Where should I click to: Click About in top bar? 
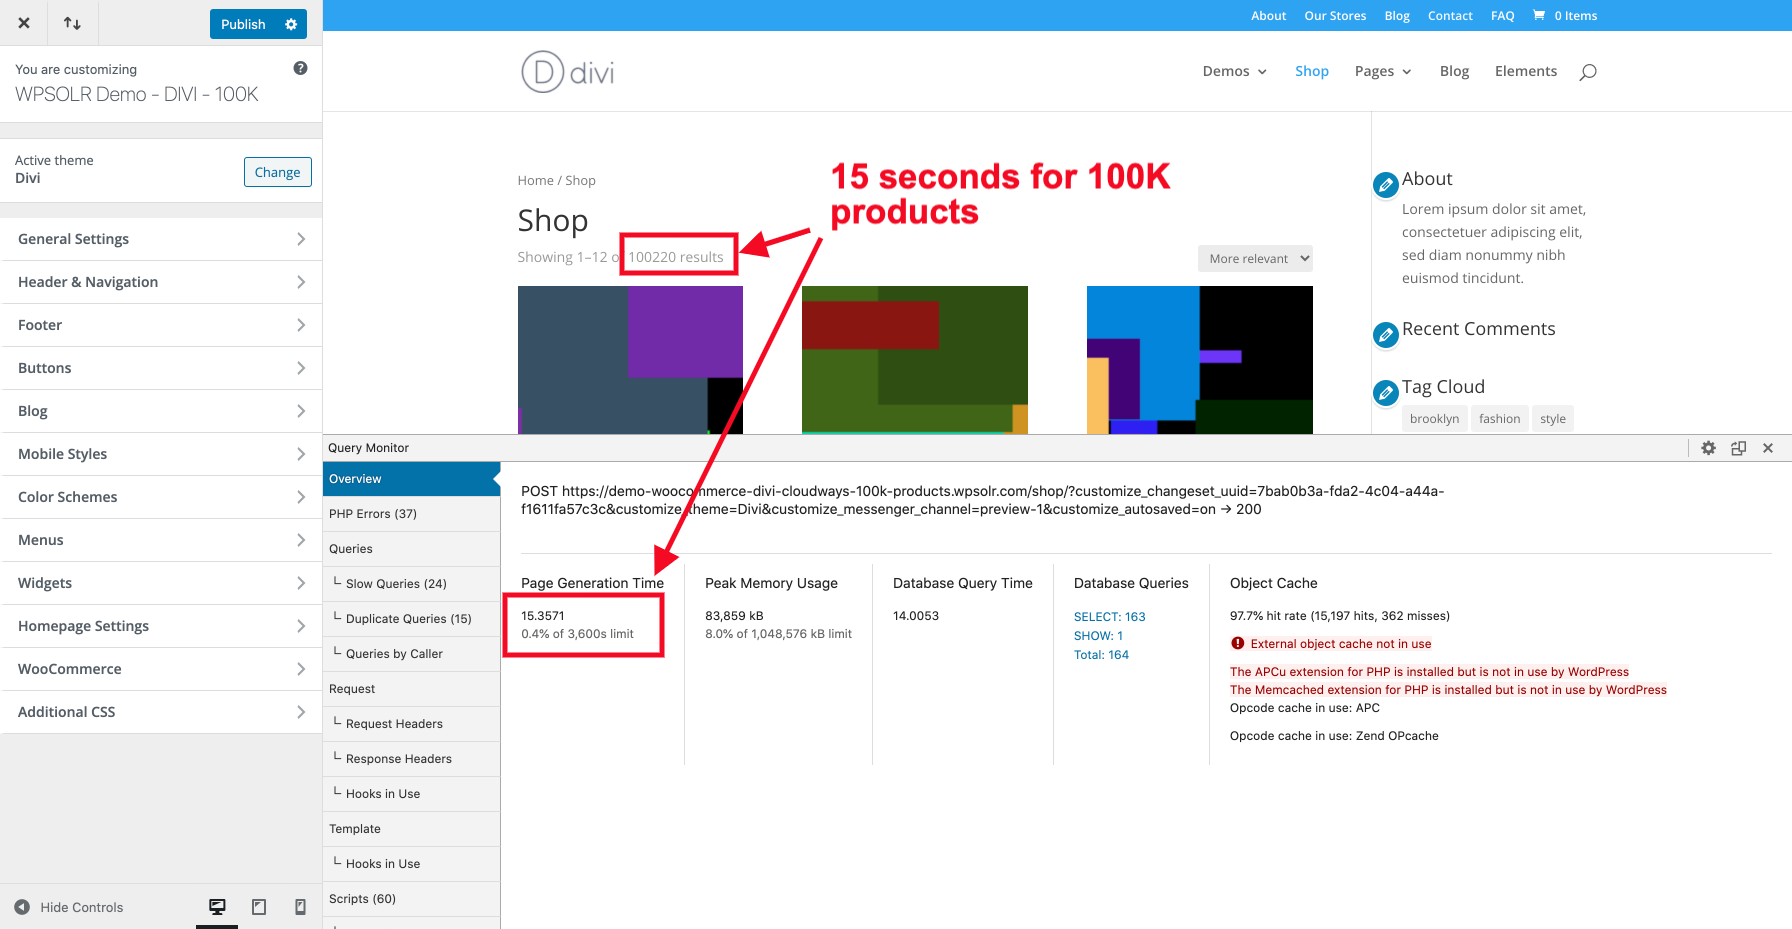1268,15
